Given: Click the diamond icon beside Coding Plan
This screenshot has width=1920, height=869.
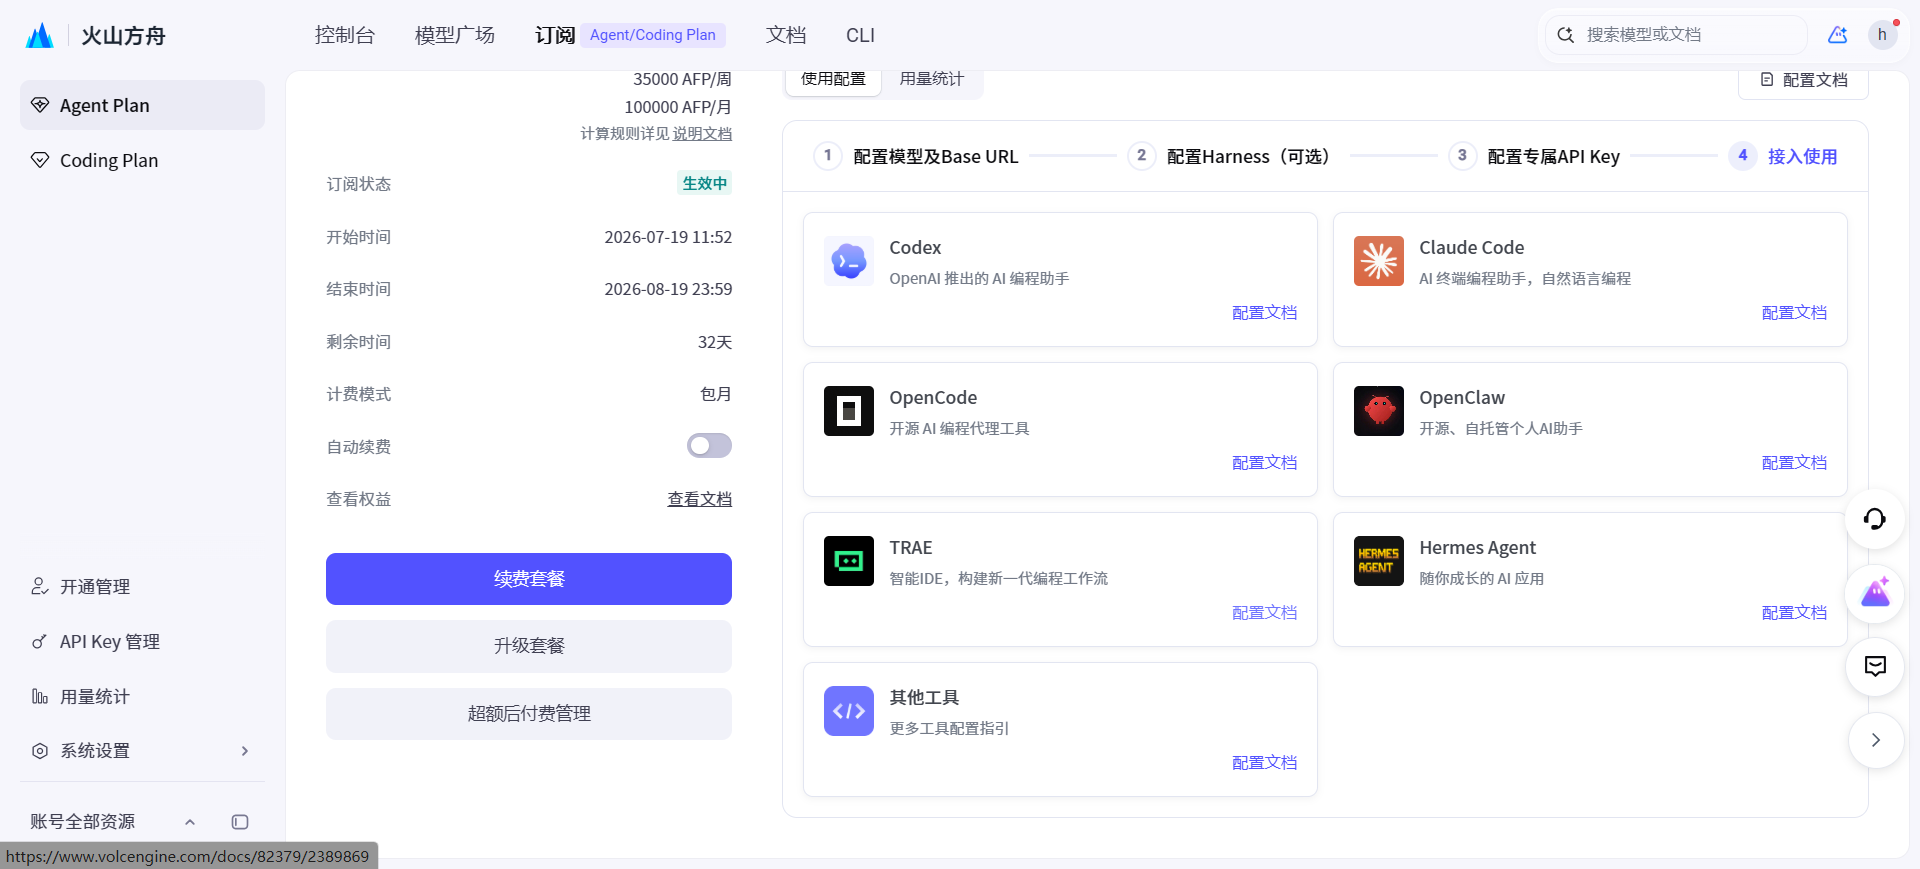Looking at the screenshot, I should [40, 160].
